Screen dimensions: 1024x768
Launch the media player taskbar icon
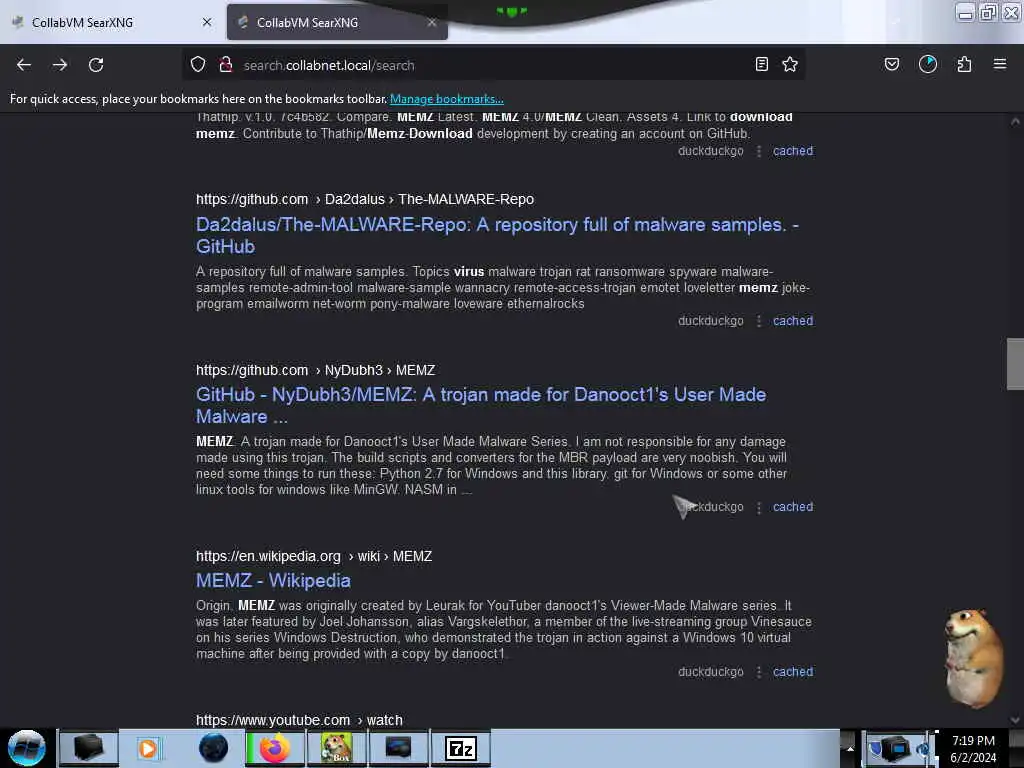tap(148, 748)
